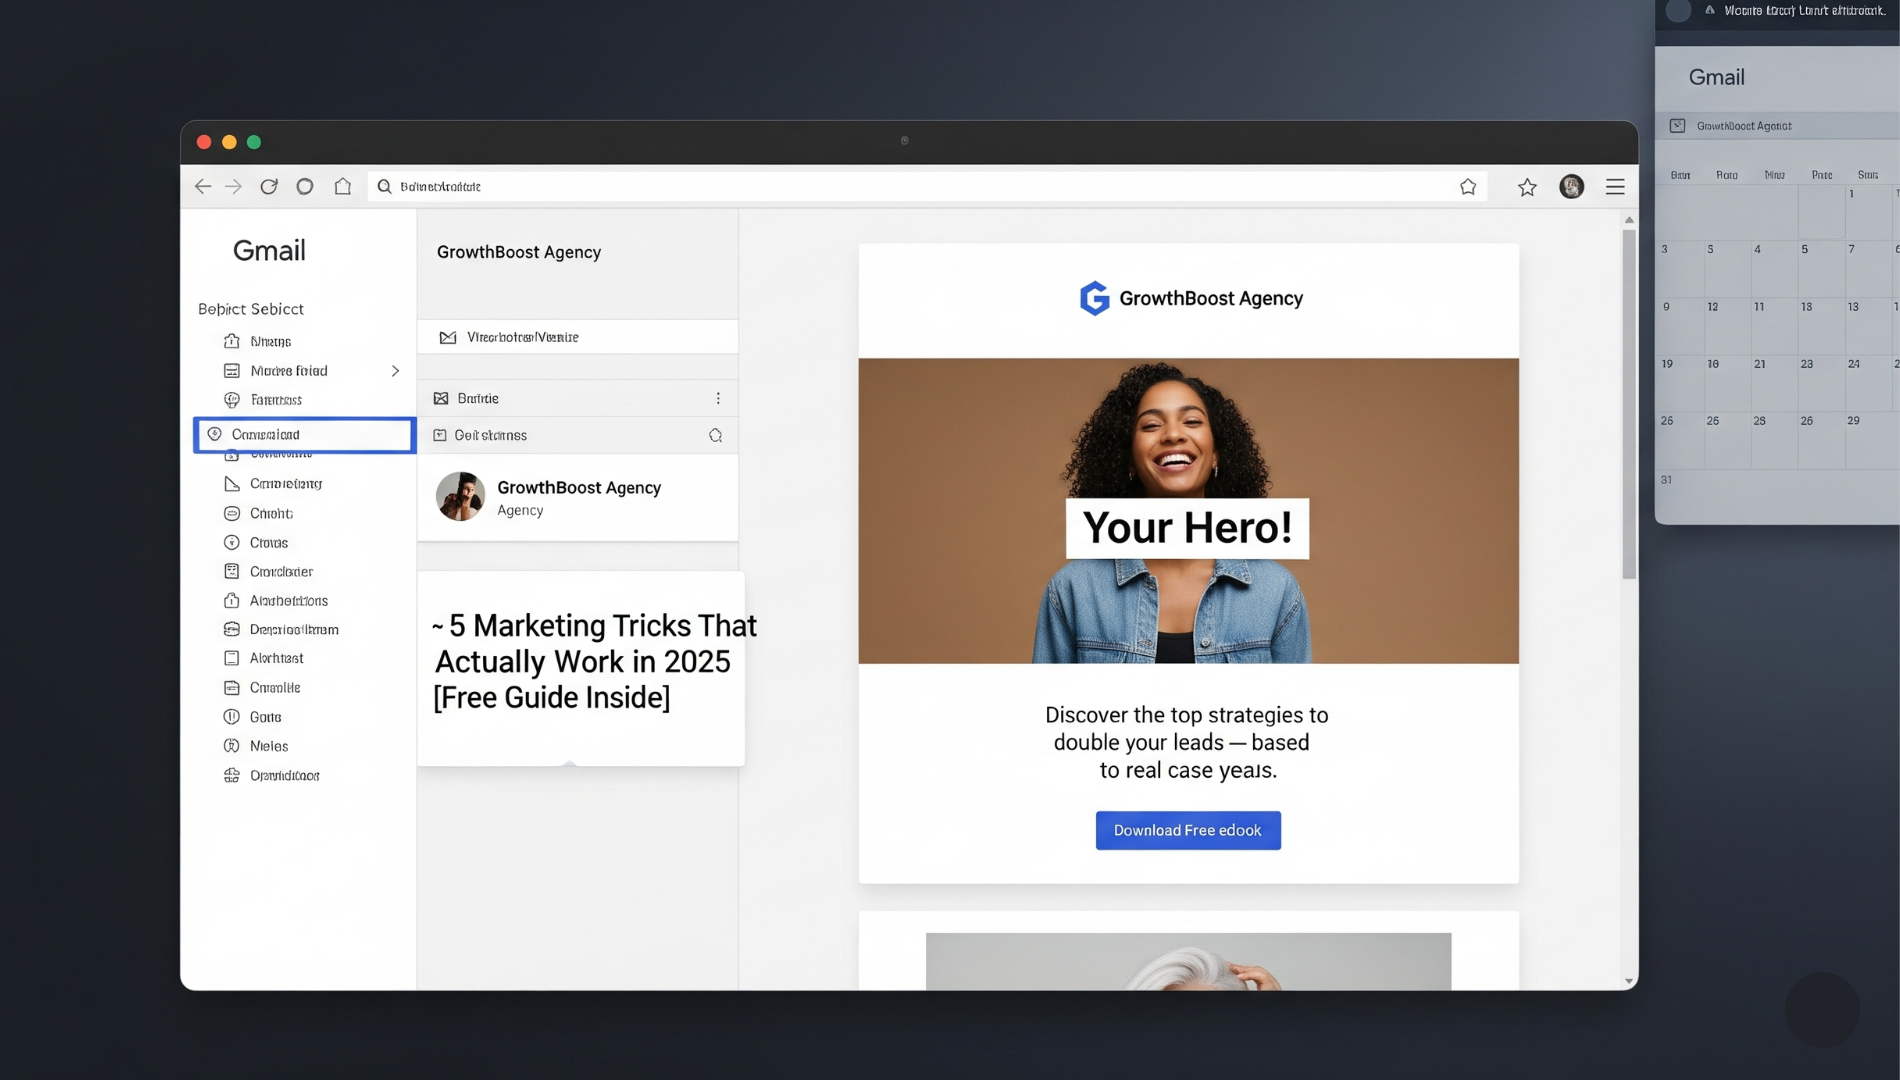1900x1080 pixels.
Task: Select day 29 in the calendar window
Action: point(1853,421)
